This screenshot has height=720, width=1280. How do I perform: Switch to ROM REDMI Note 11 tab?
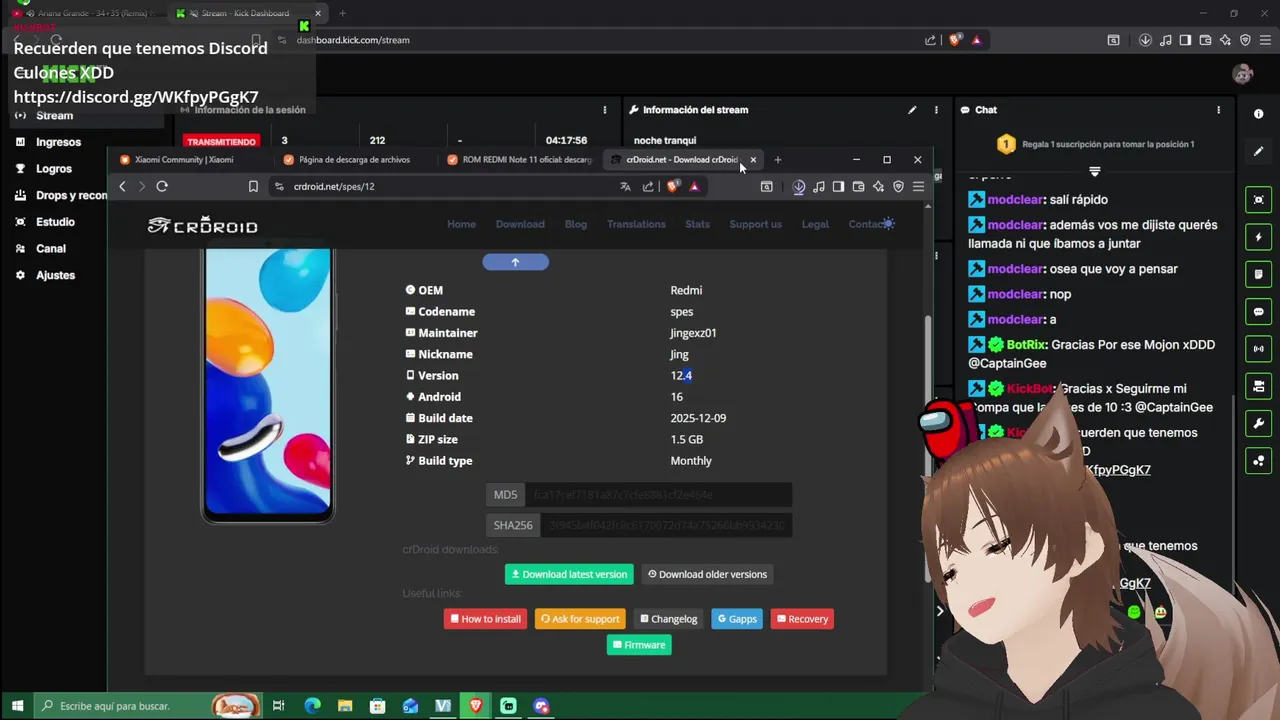[x=519, y=159]
